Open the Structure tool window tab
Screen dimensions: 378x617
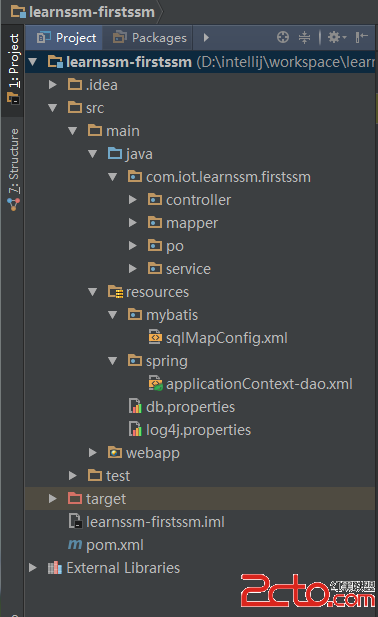pos(13,169)
